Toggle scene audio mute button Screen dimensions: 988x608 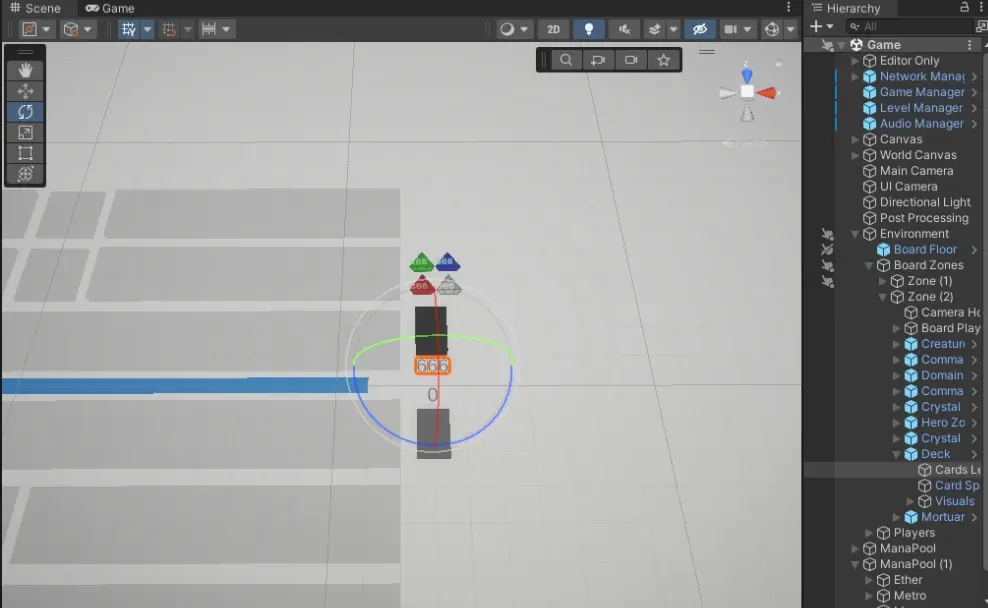pos(624,29)
